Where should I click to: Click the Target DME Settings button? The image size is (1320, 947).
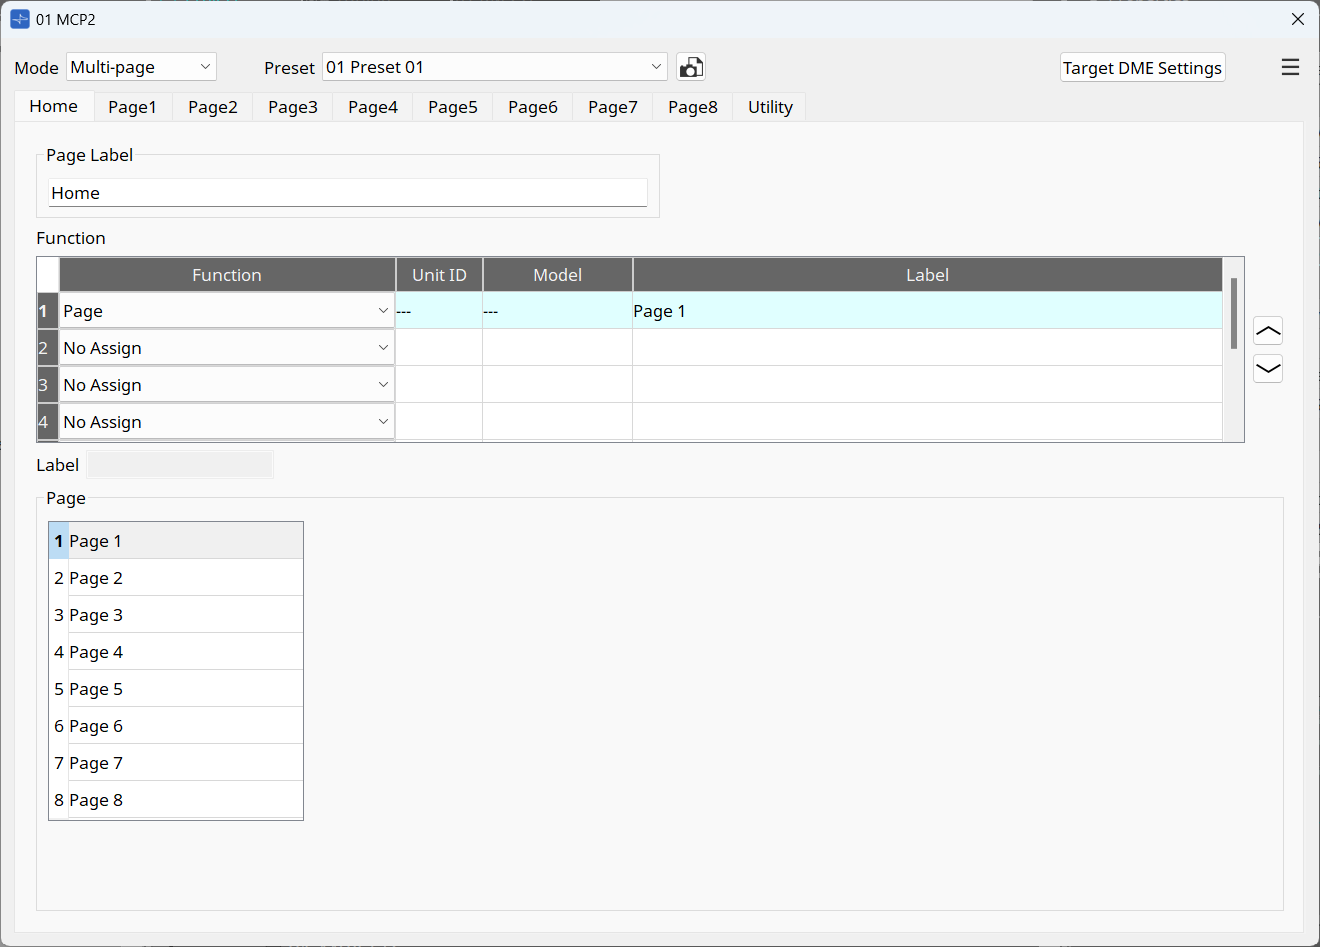pos(1142,67)
